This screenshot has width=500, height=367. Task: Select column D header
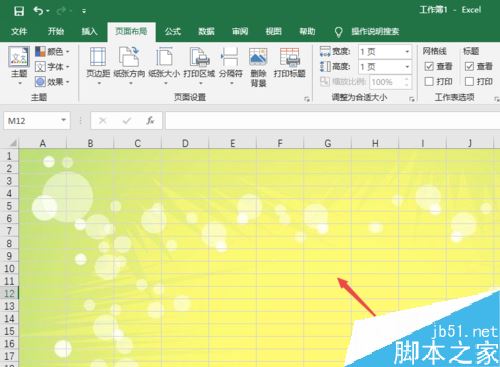185,143
